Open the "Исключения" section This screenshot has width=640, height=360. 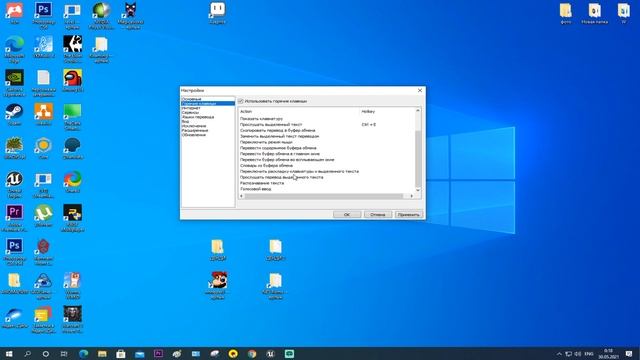[x=194, y=126]
